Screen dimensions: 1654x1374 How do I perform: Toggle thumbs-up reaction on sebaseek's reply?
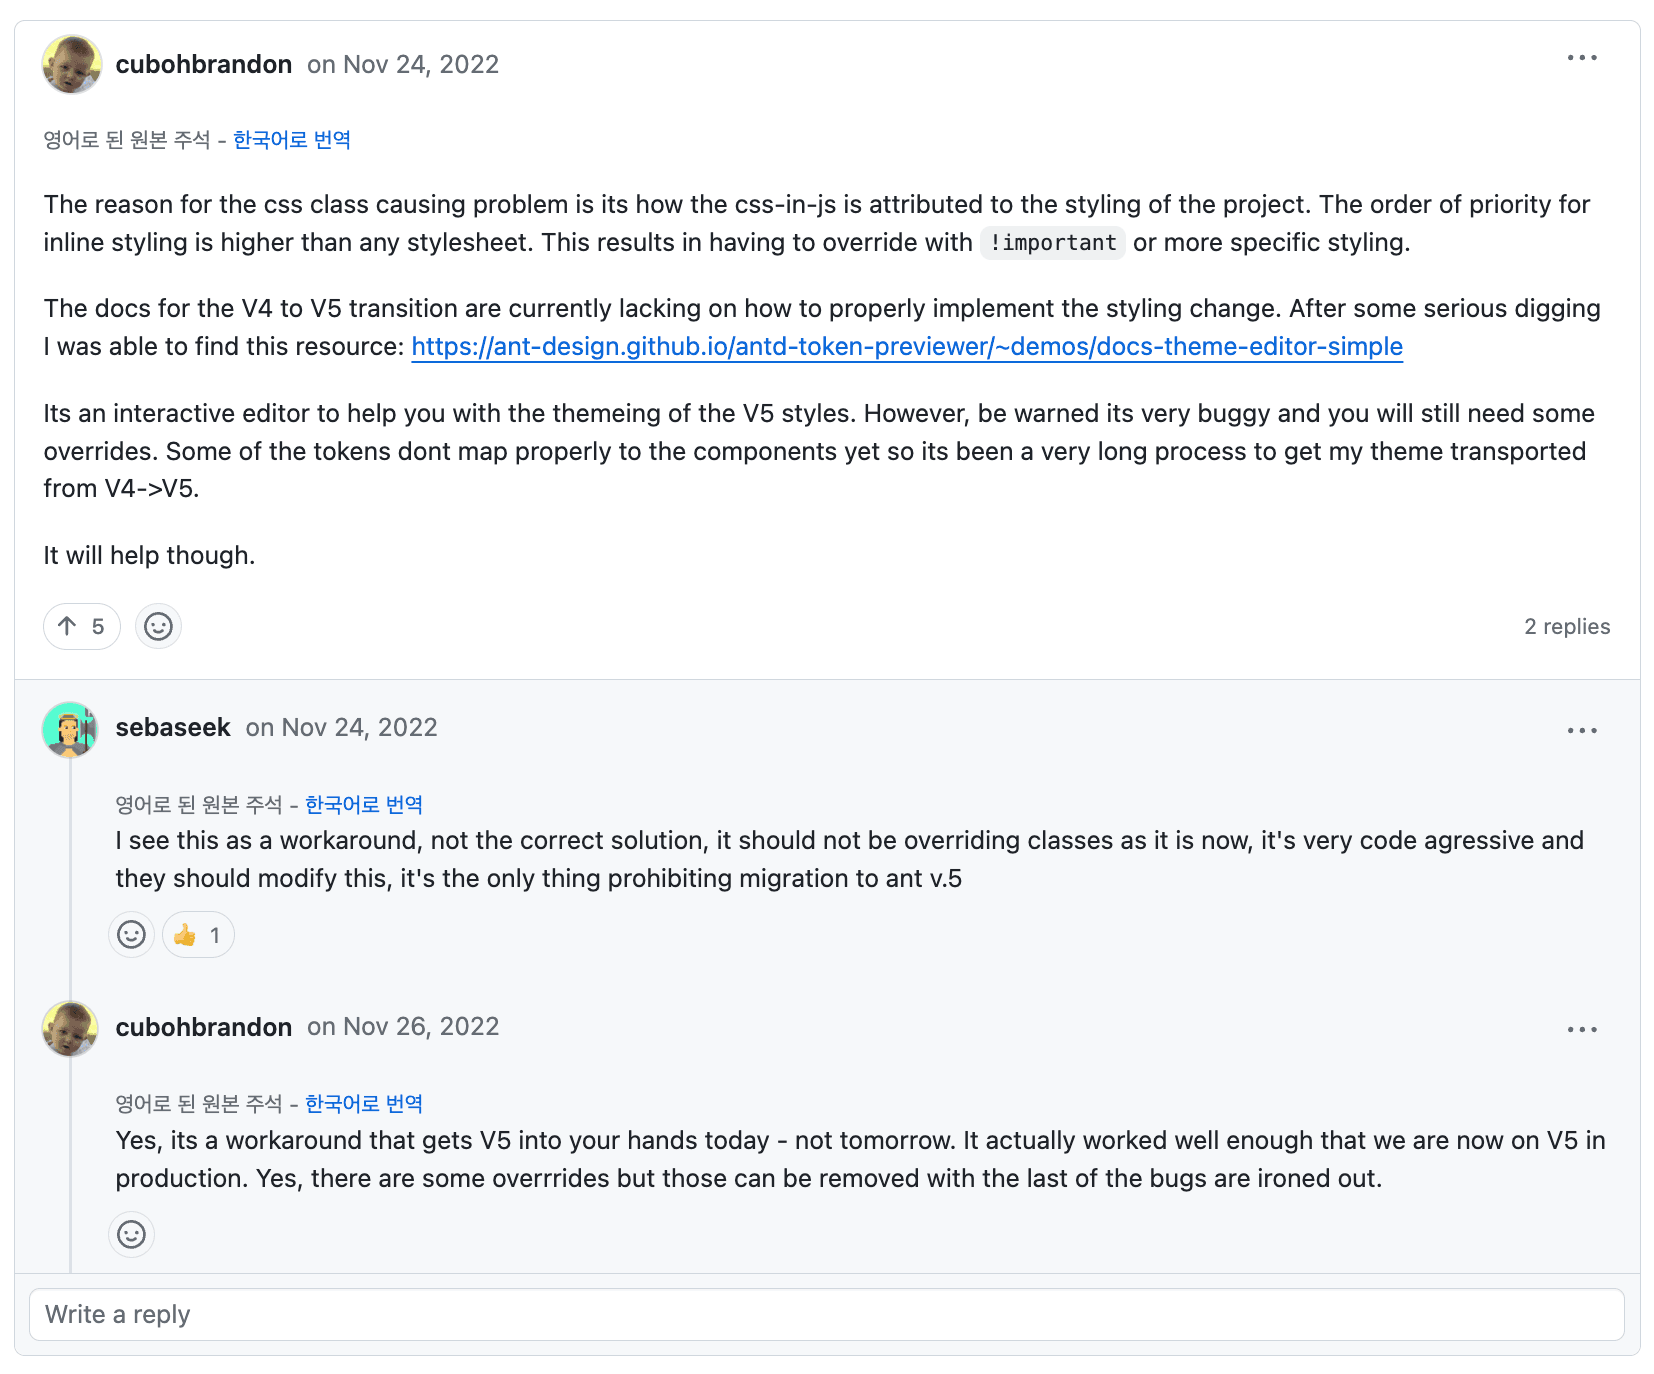point(198,935)
